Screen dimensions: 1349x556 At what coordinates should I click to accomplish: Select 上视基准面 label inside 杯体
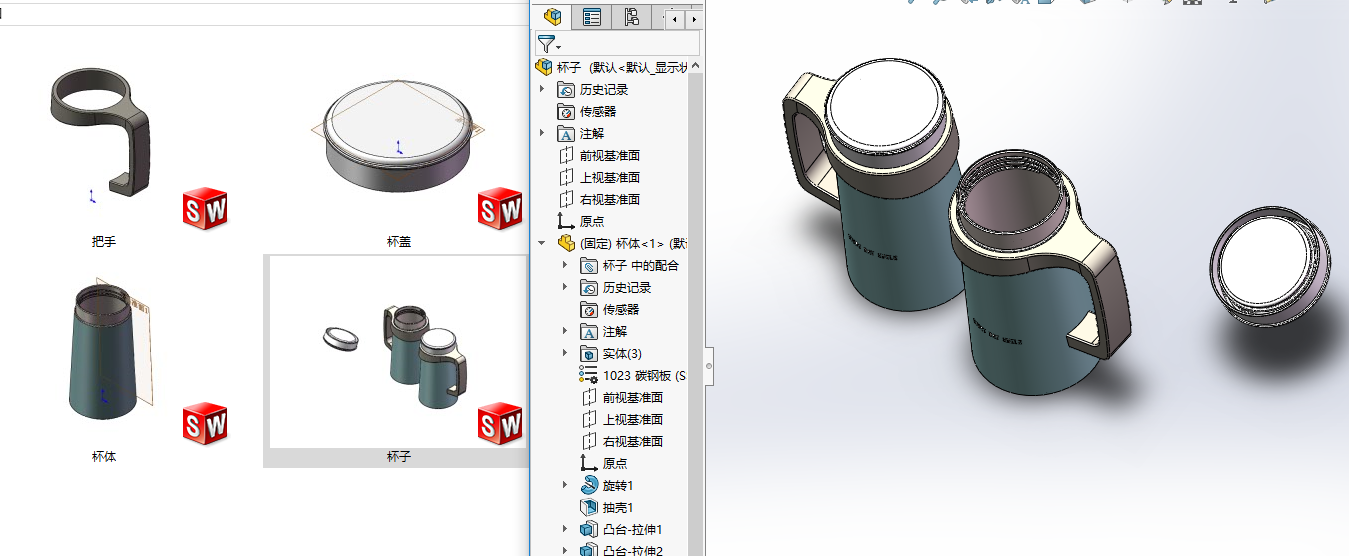coord(633,419)
